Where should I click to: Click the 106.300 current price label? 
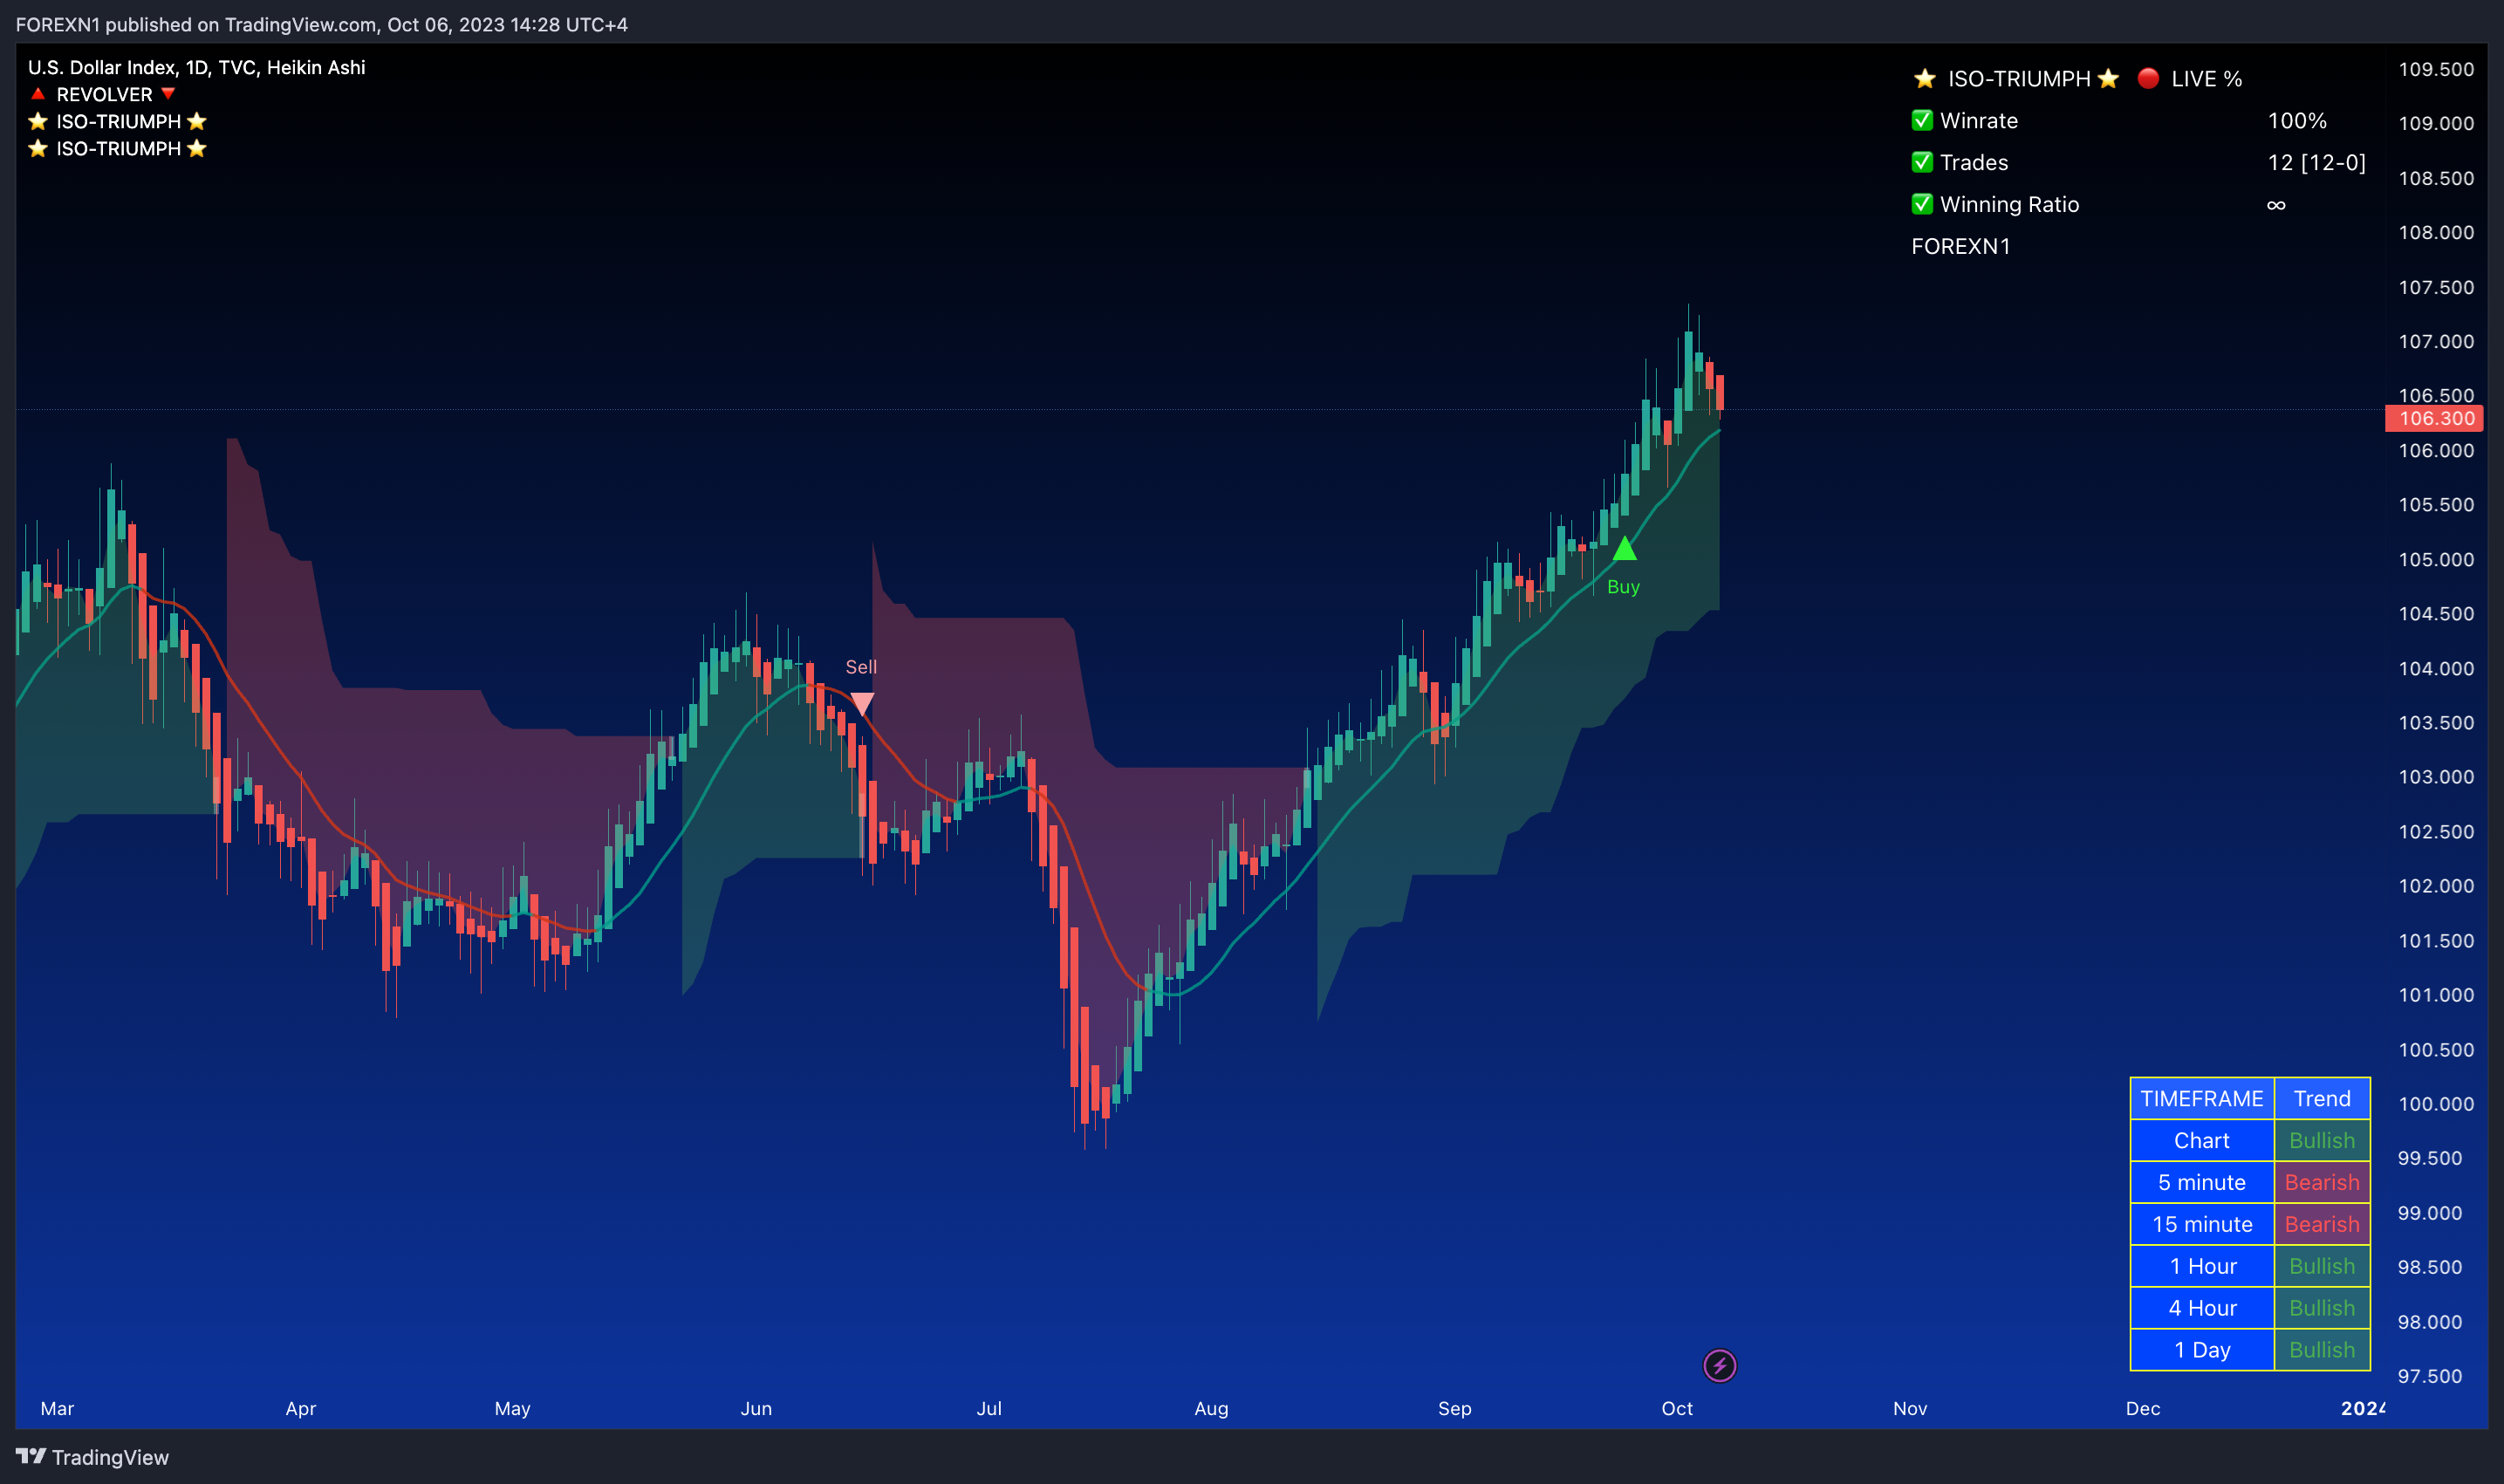(2434, 418)
